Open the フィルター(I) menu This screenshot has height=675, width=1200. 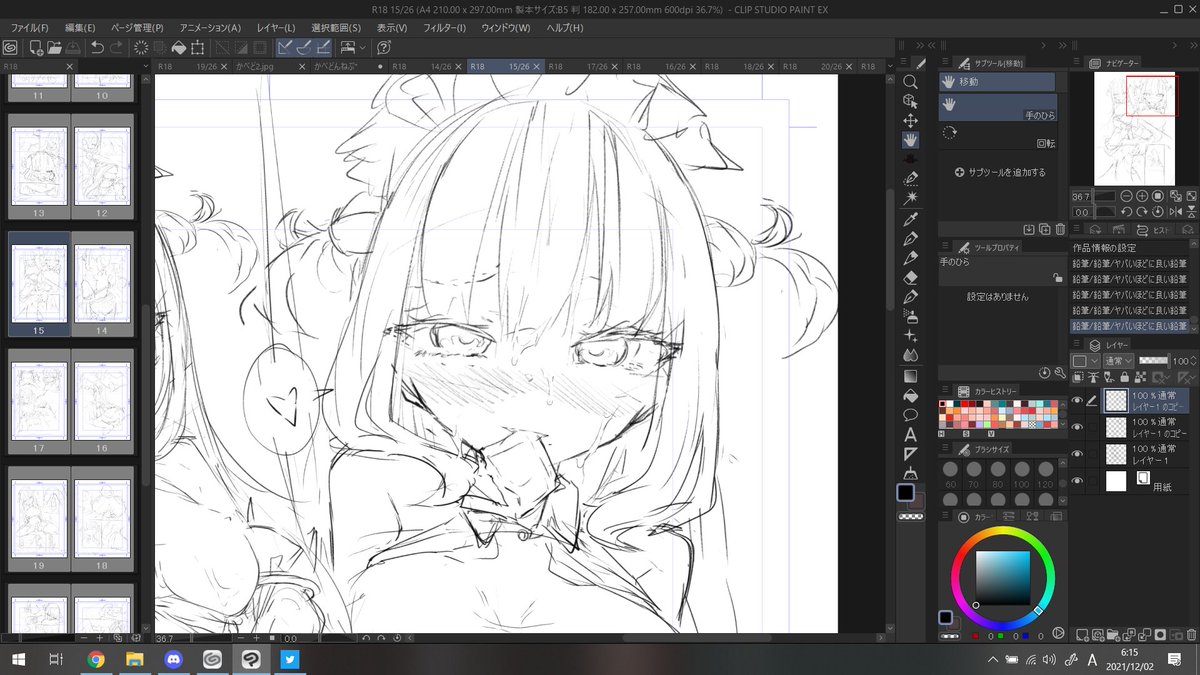point(444,27)
